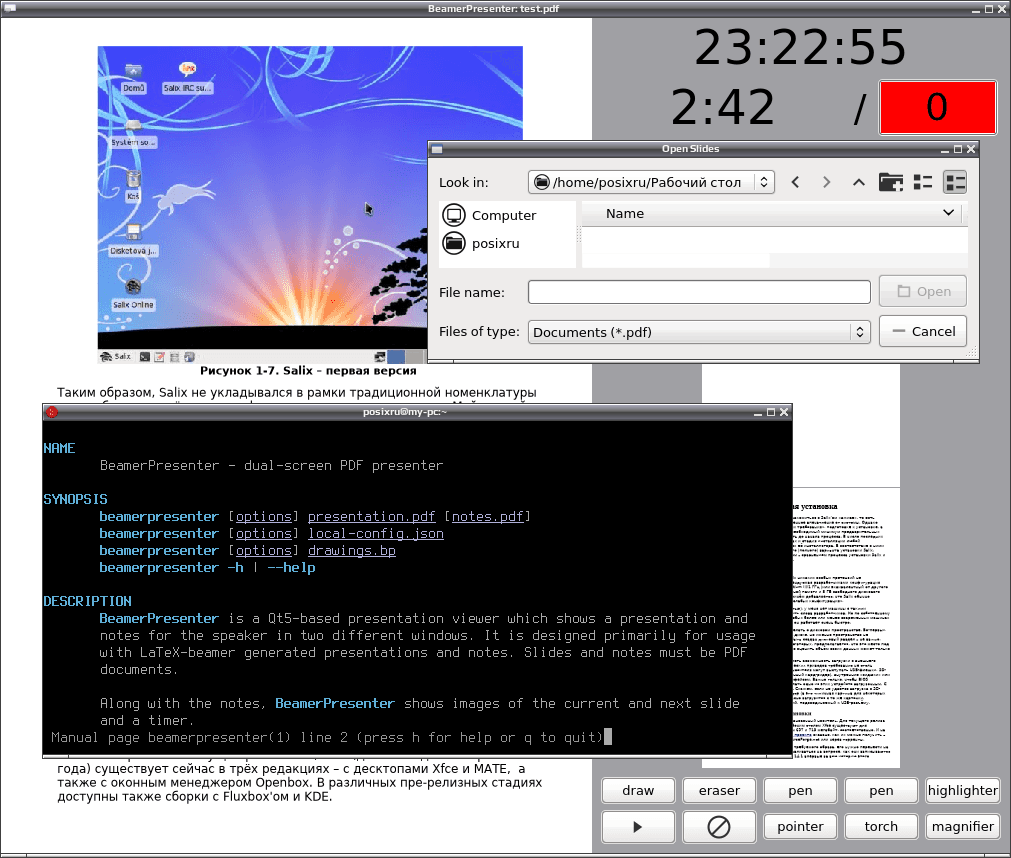Navigate to parent directory in Open Slides
The width and height of the screenshot is (1011, 858).
tap(858, 182)
